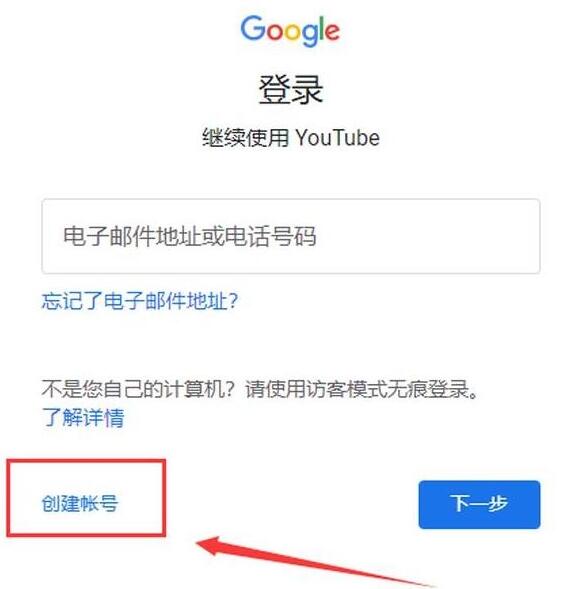The width and height of the screenshot is (563, 589).
Task: Click the empty right side of email field
Action: pyautogui.click(x=428, y=236)
